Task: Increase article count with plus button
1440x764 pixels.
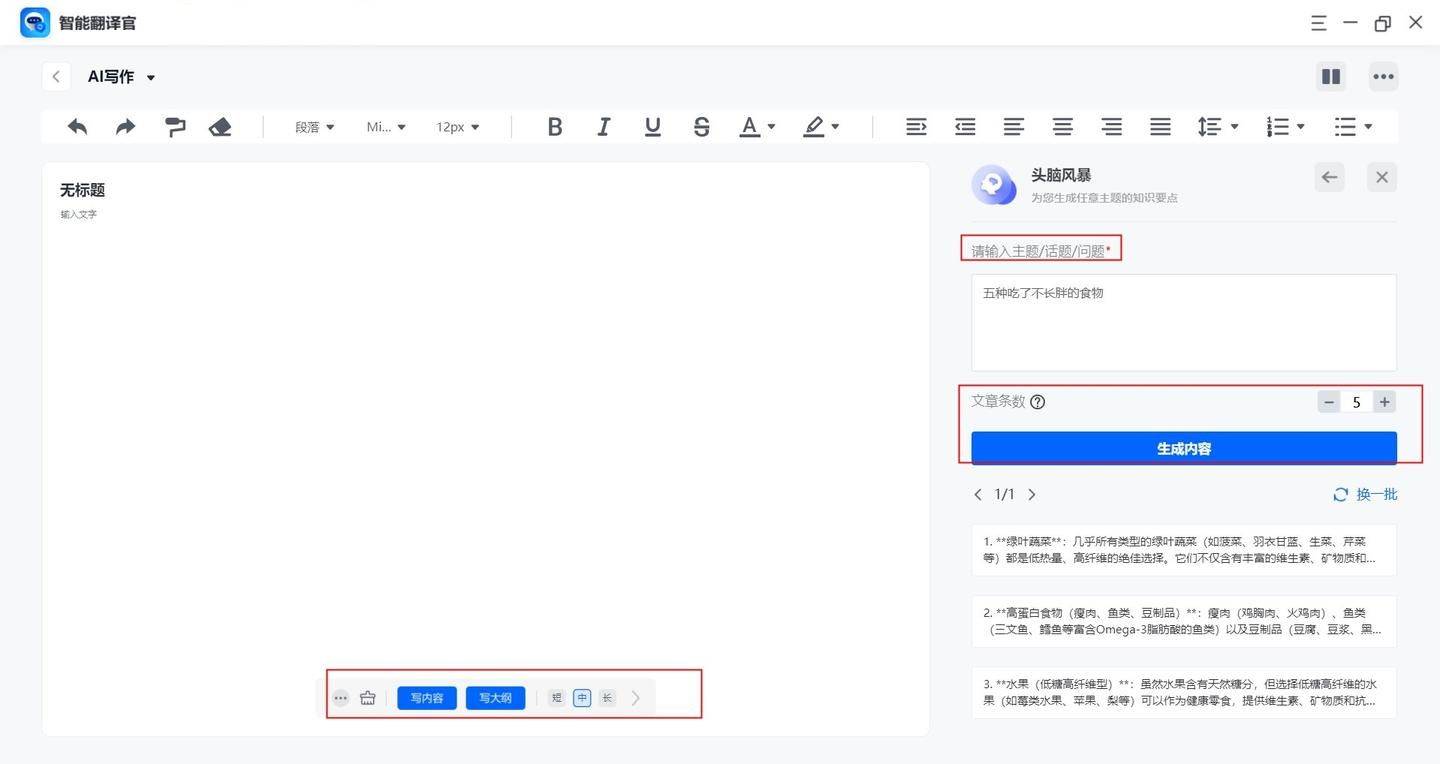Action: coord(1384,402)
